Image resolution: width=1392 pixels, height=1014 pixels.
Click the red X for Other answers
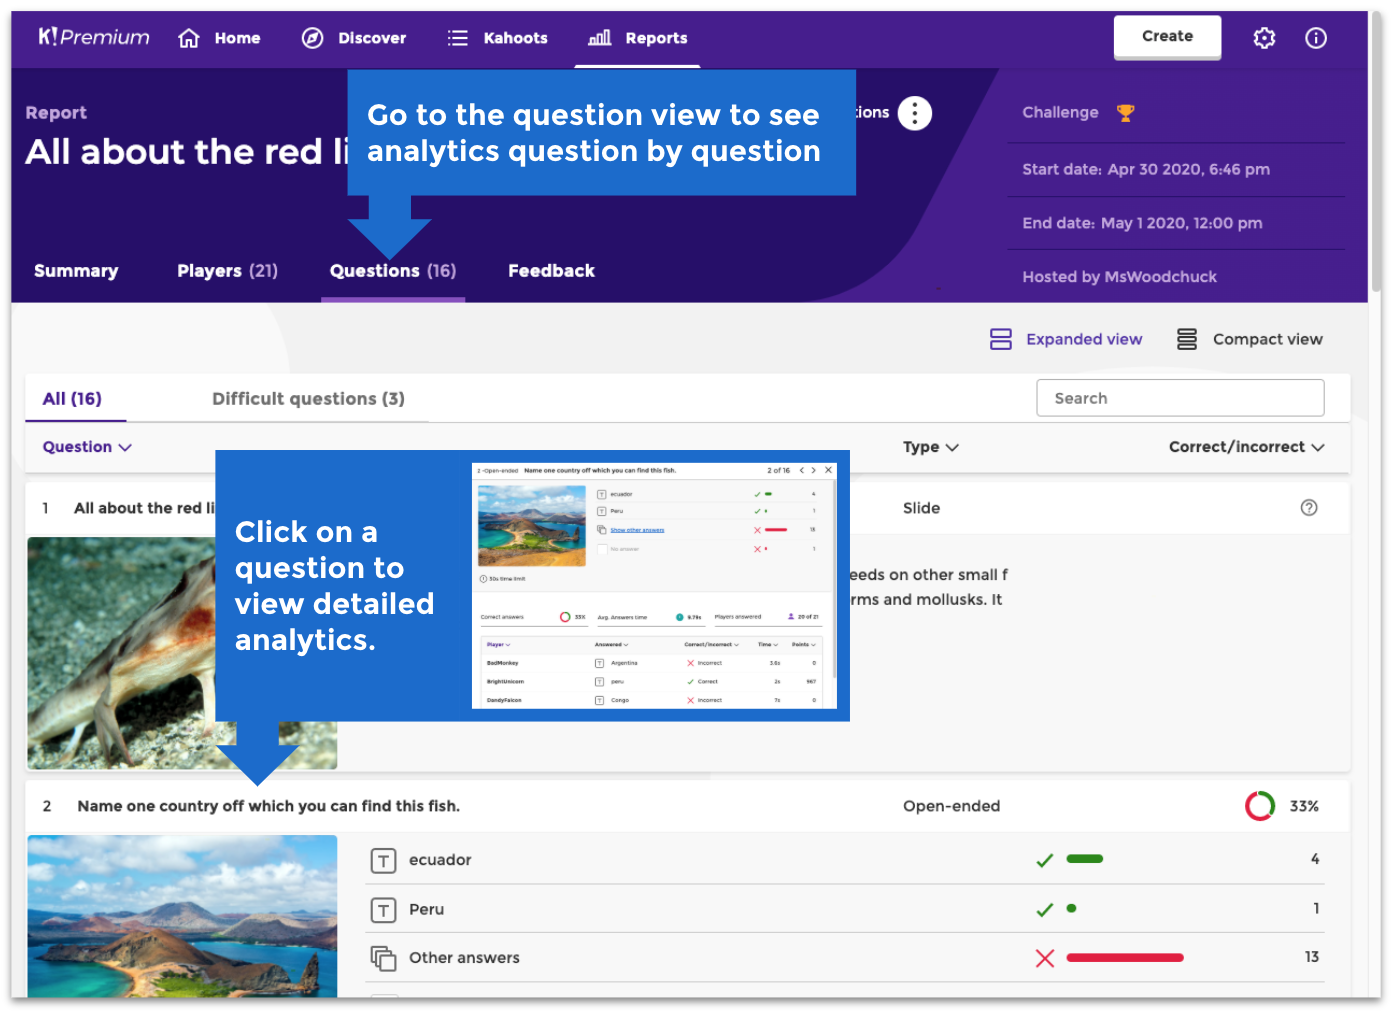pos(1045,959)
